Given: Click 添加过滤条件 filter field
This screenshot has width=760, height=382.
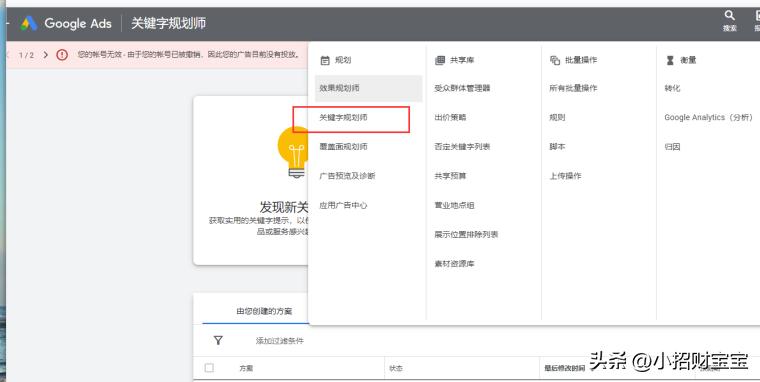Looking at the screenshot, I should pyautogui.click(x=280, y=341).
